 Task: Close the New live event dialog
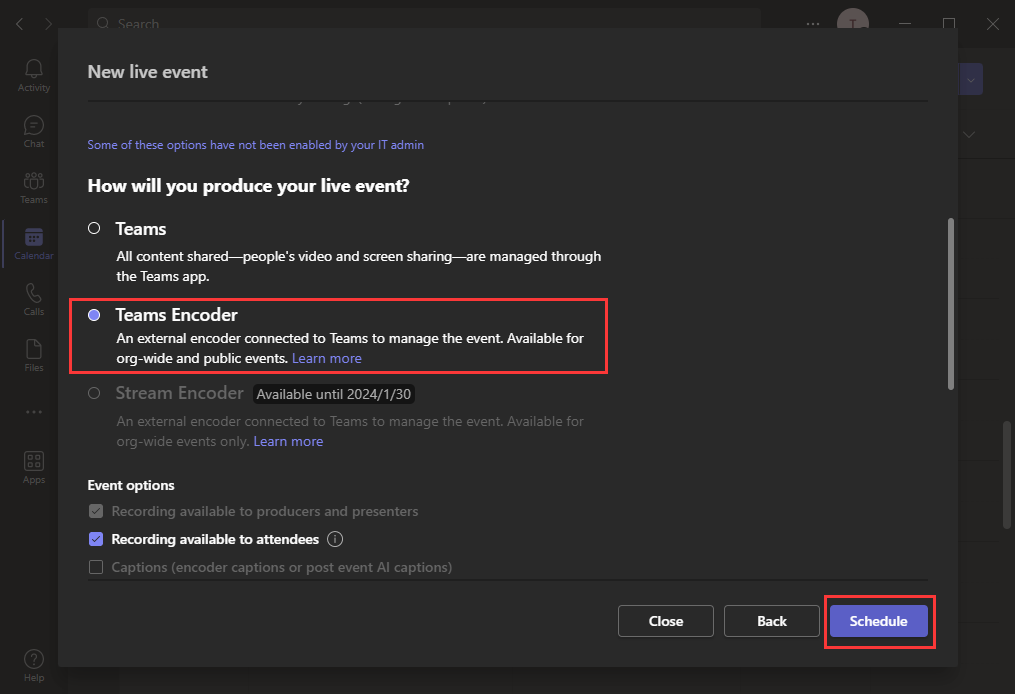[x=665, y=621]
